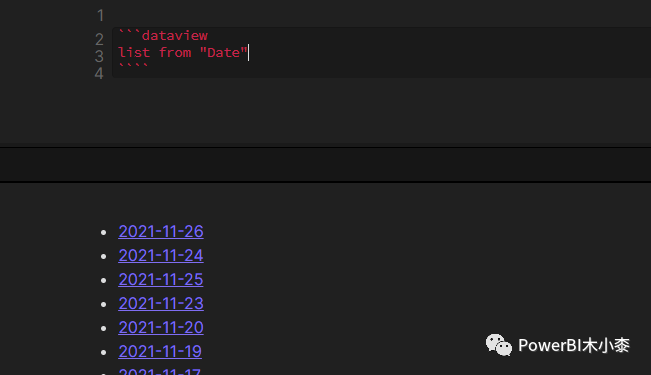Open the 2021-11-26 note link
Image resolution: width=651 pixels, height=375 pixels.
click(161, 231)
